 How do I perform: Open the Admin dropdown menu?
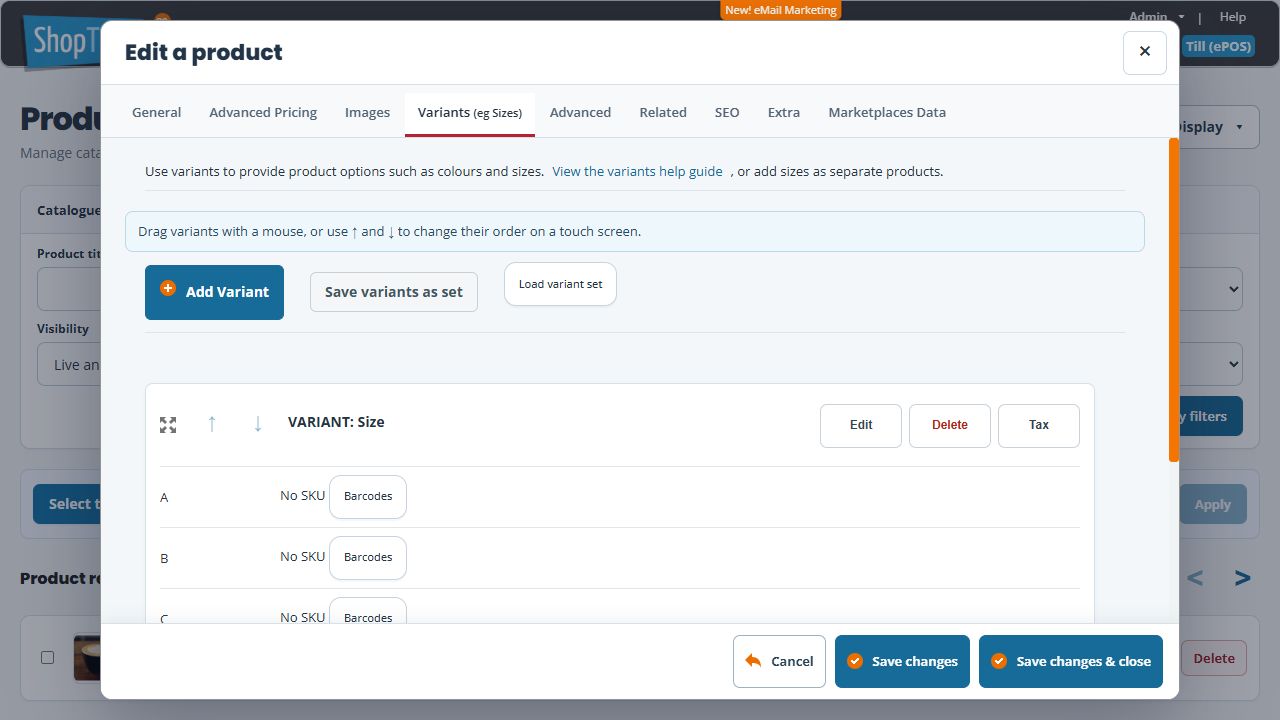(1156, 16)
